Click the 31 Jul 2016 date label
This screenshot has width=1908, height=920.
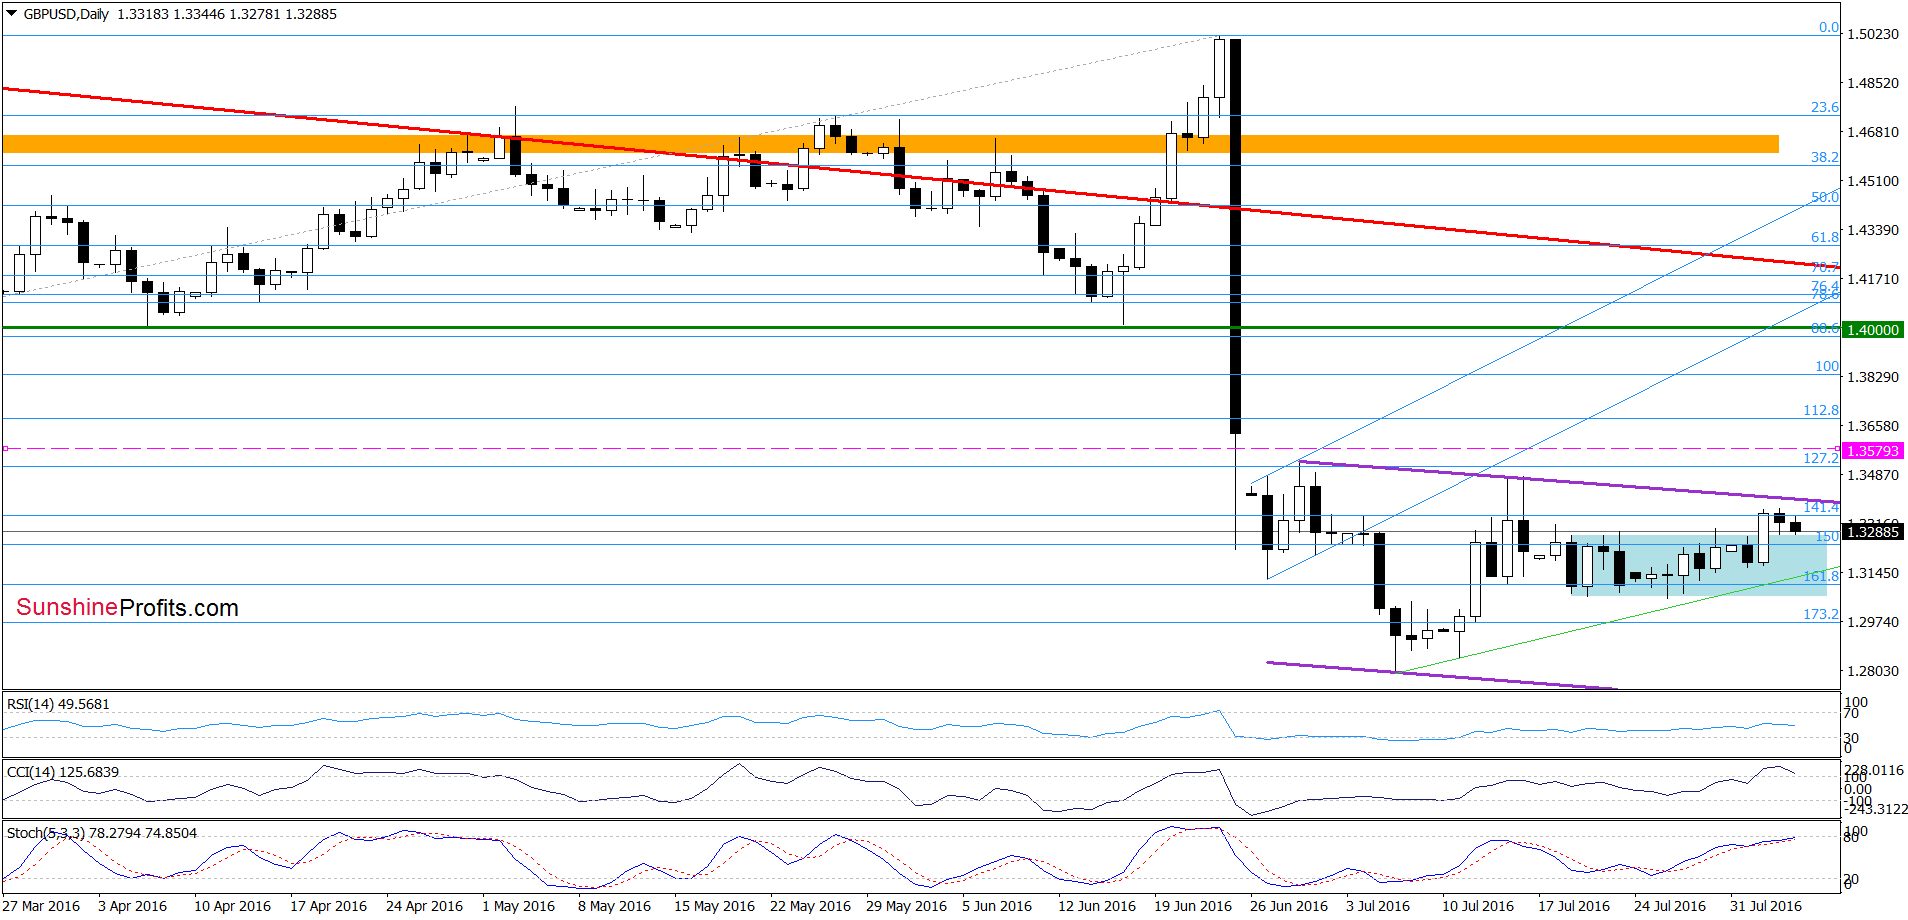(1766, 906)
